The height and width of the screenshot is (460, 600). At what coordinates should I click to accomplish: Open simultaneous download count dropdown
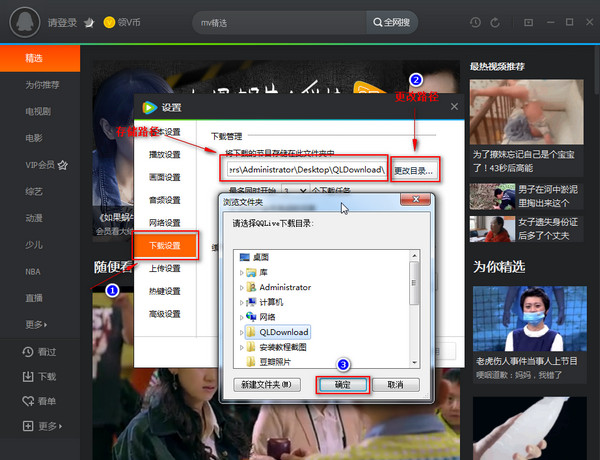(x=295, y=190)
